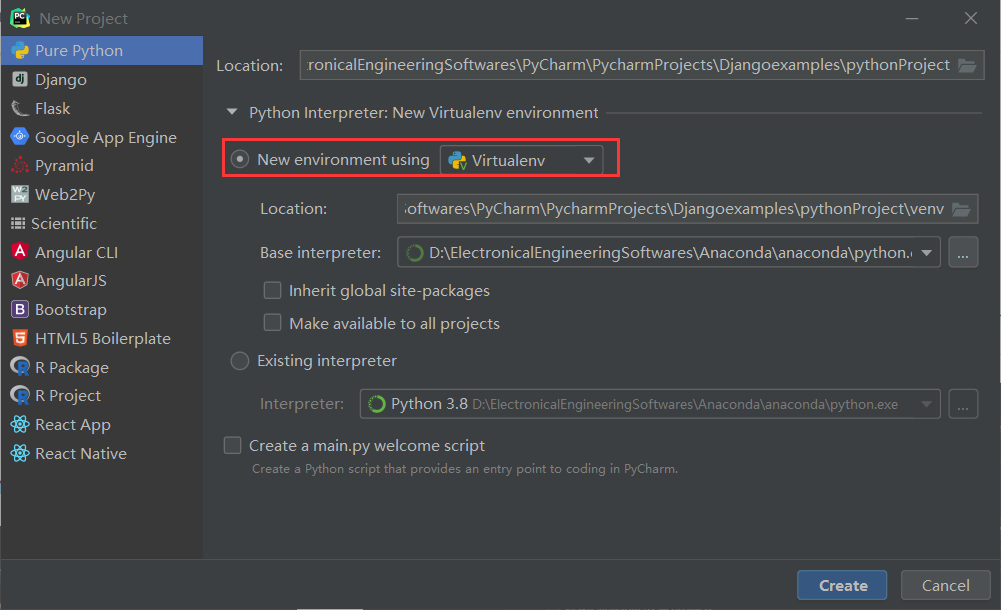Select HTML5 Boilerplate in project list
This screenshot has height=610, width=1001.
(102, 338)
